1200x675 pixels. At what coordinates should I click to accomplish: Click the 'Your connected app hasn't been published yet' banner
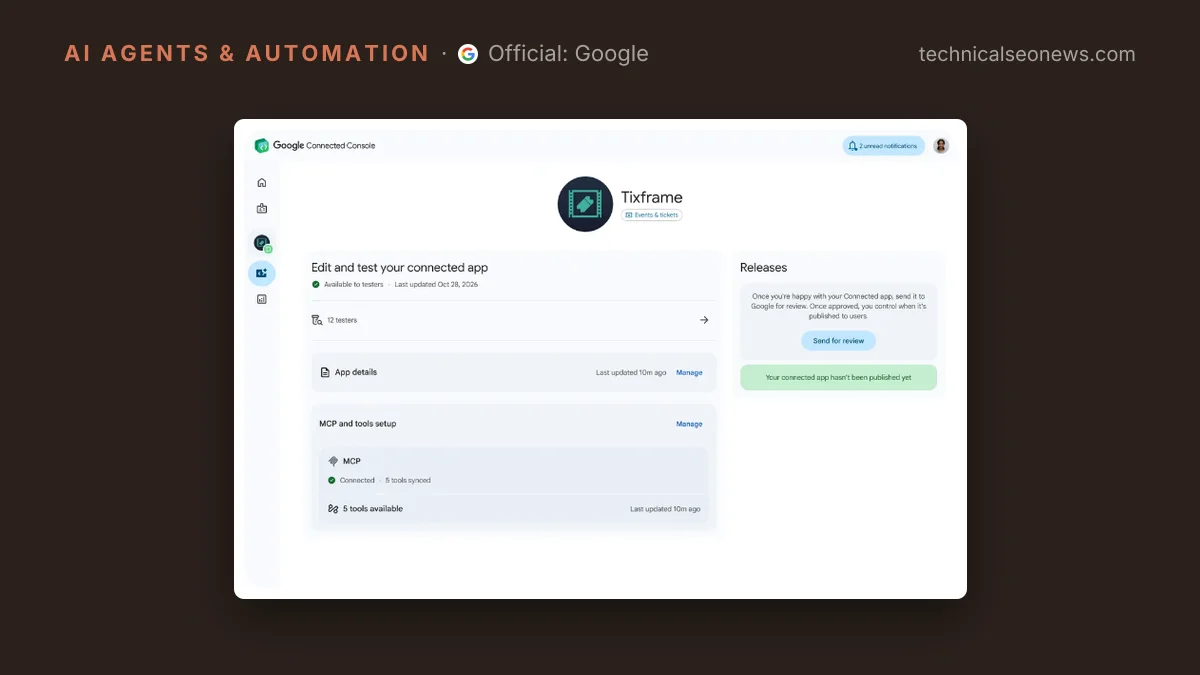click(x=838, y=378)
